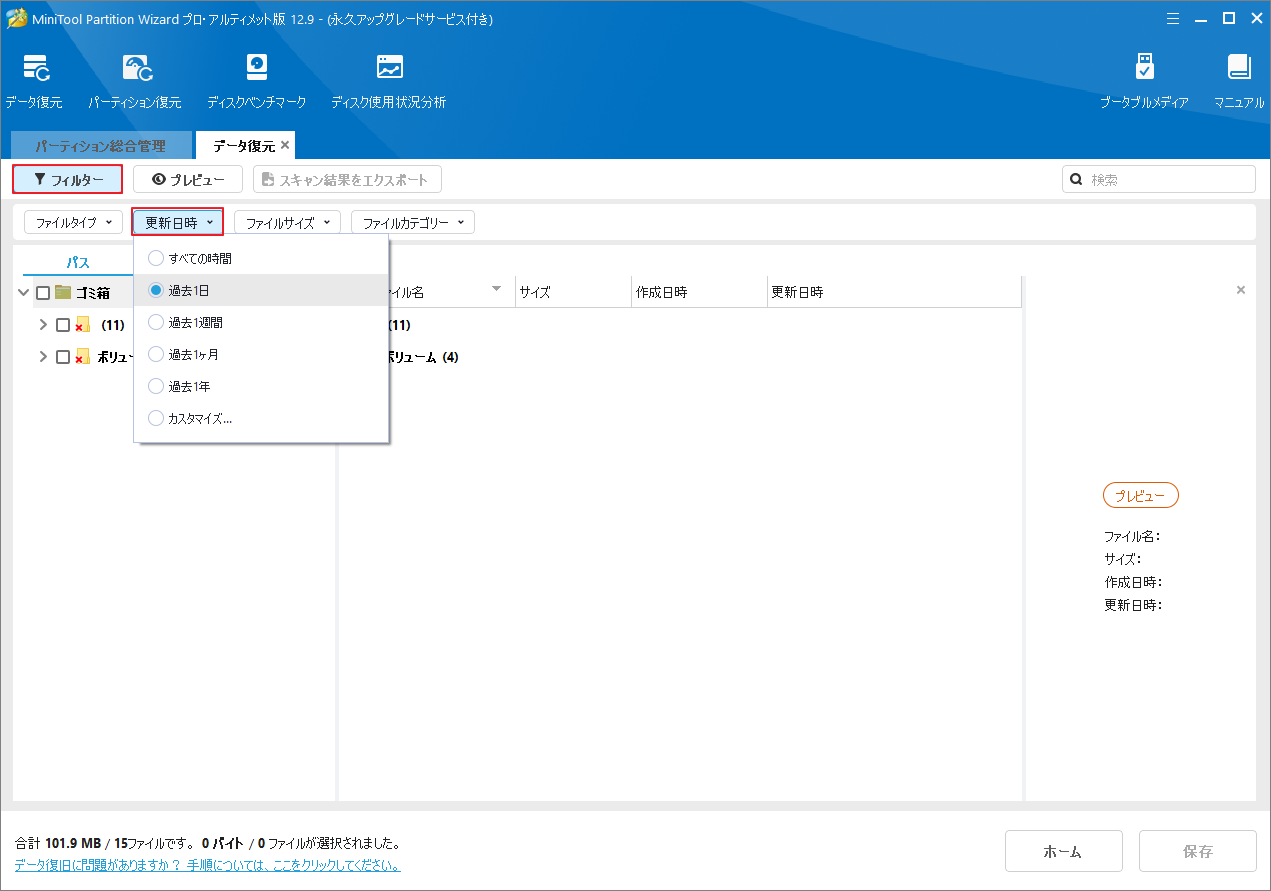Click the MiniTool app logo icon
The height and width of the screenshot is (891, 1271).
(17, 19)
